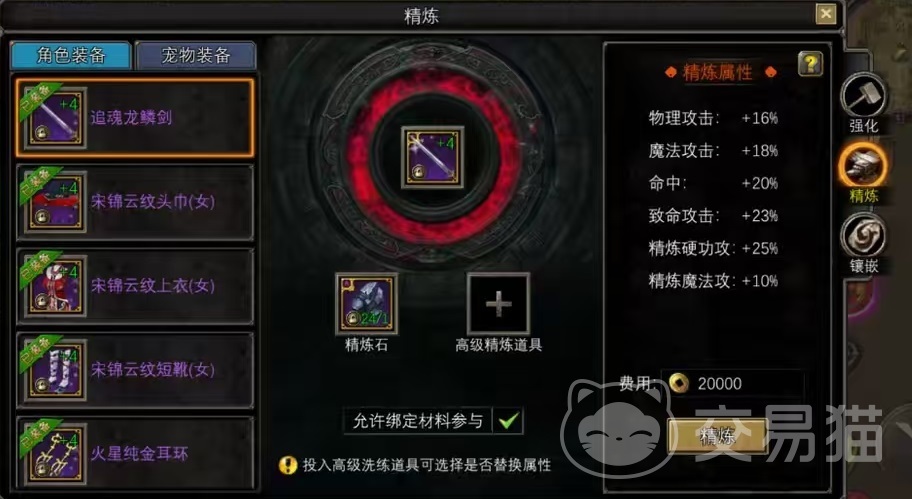Screen dimensions: 912x499
Task: Switch to the 宠物装备 tab
Action: (195, 56)
